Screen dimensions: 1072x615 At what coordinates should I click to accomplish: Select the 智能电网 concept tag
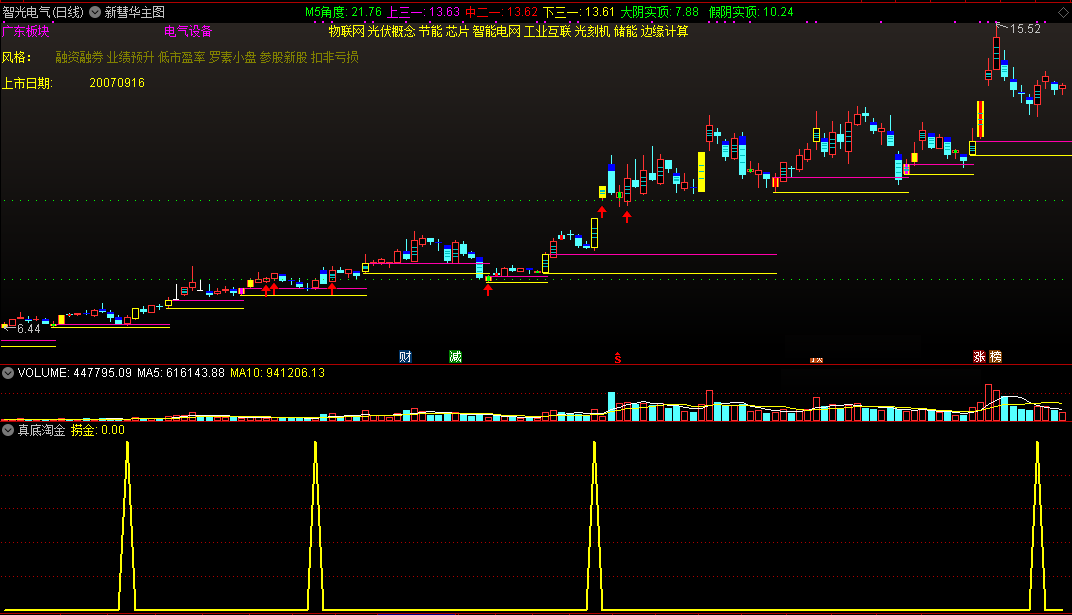[497, 31]
